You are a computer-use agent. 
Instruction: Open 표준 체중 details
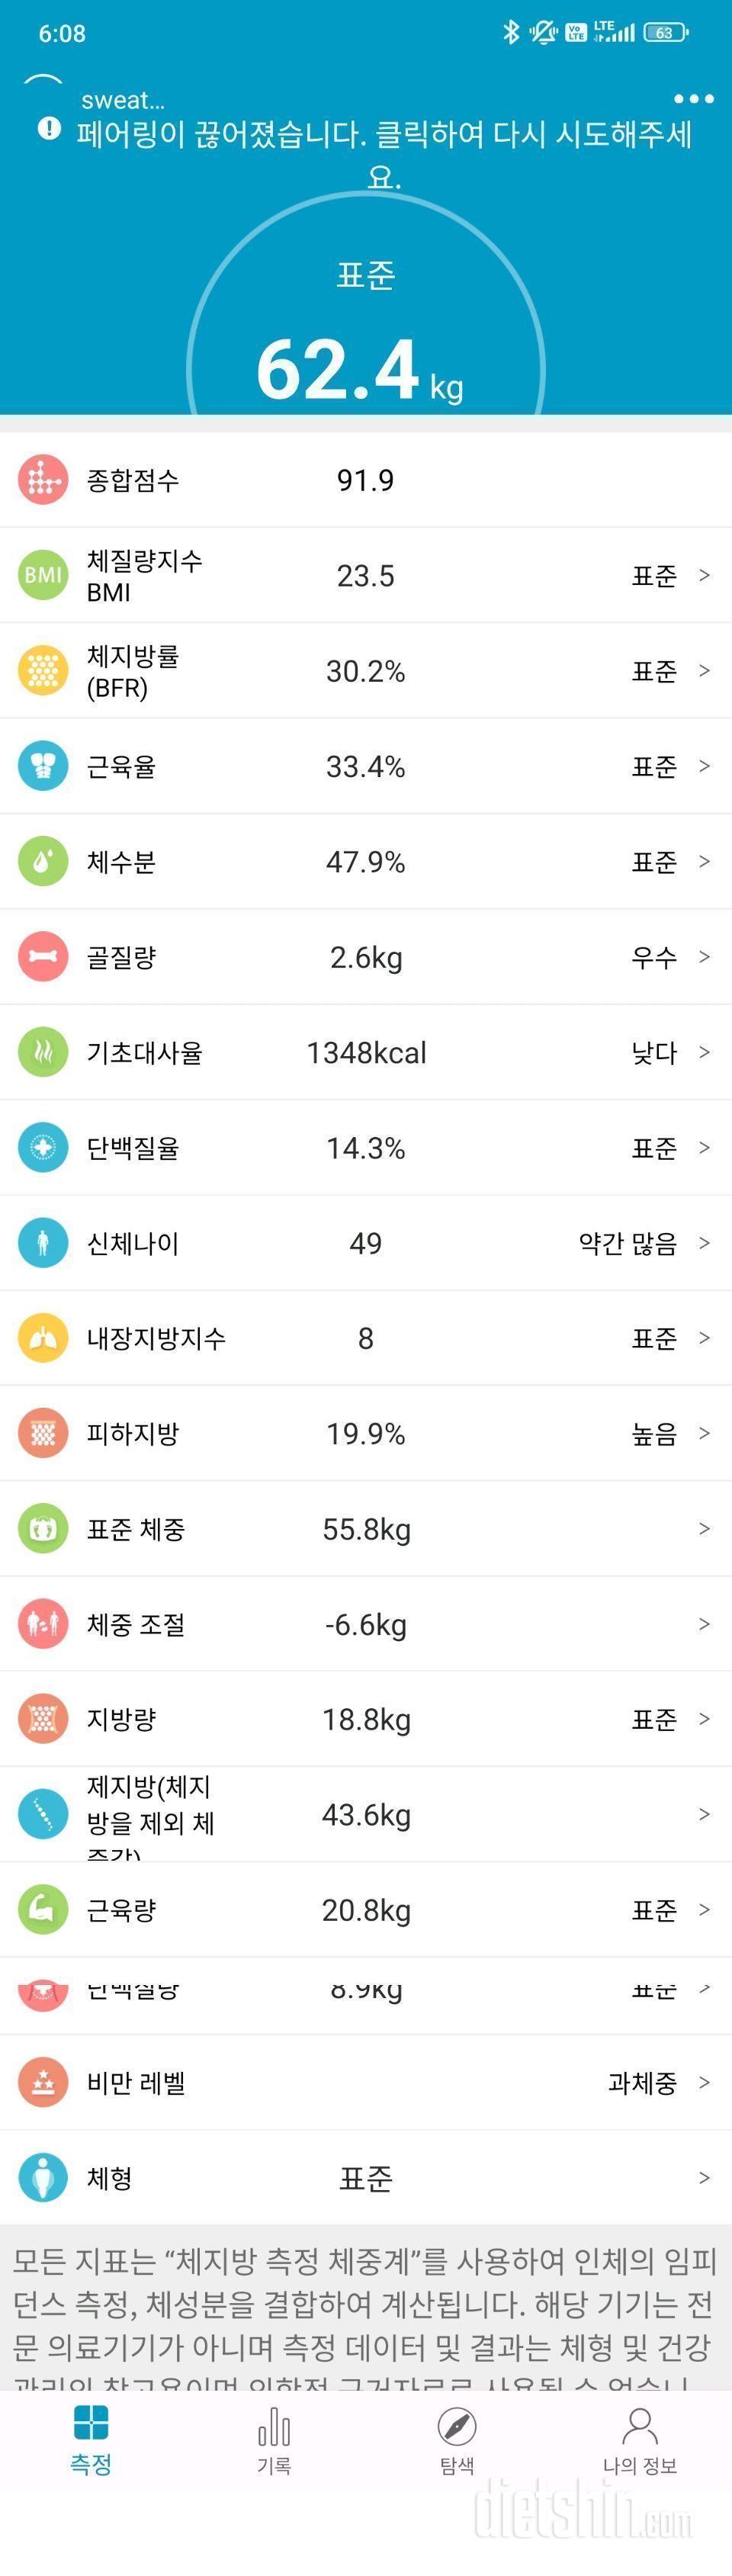tap(705, 1528)
